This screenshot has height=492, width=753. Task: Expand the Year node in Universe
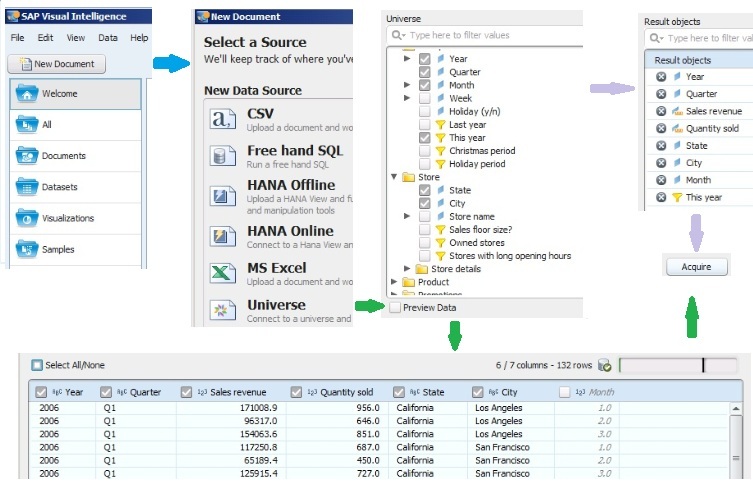pos(407,59)
